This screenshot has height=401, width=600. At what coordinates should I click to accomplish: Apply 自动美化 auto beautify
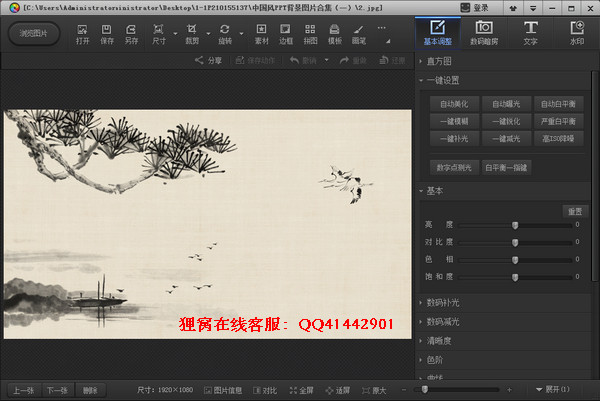click(x=454, y=104)
